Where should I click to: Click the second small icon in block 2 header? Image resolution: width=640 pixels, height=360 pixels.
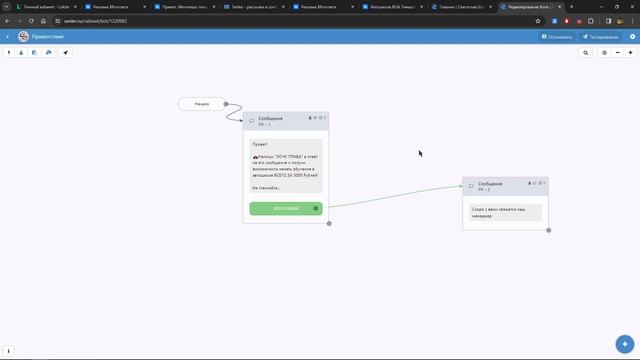tap(535, 183)
